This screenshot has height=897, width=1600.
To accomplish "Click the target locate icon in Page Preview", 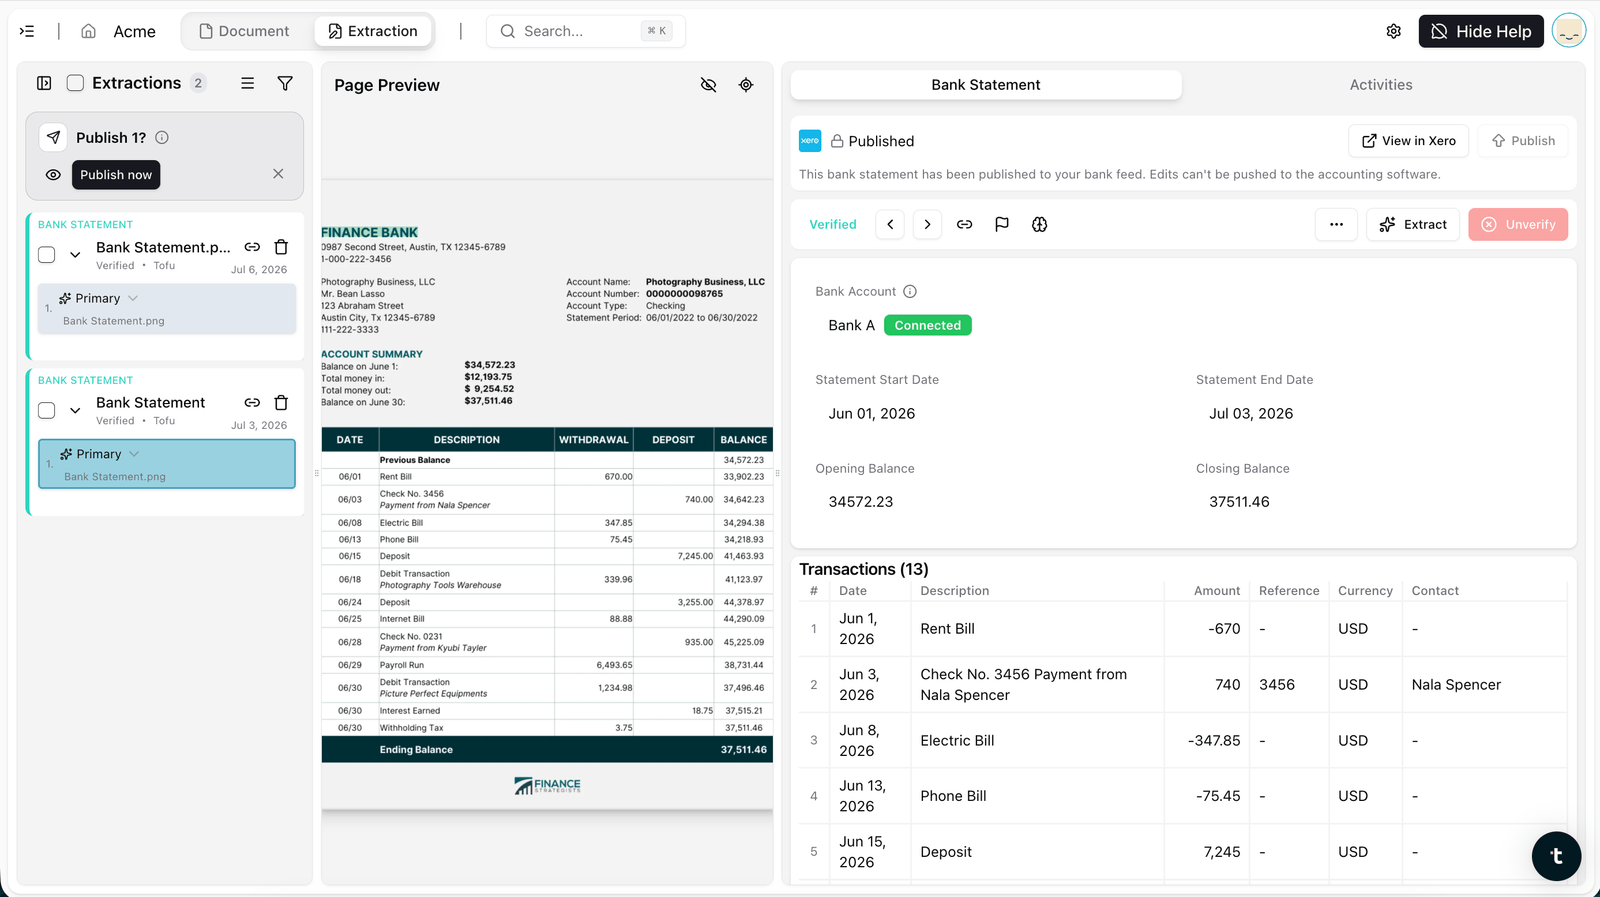I will coord(746,85).
